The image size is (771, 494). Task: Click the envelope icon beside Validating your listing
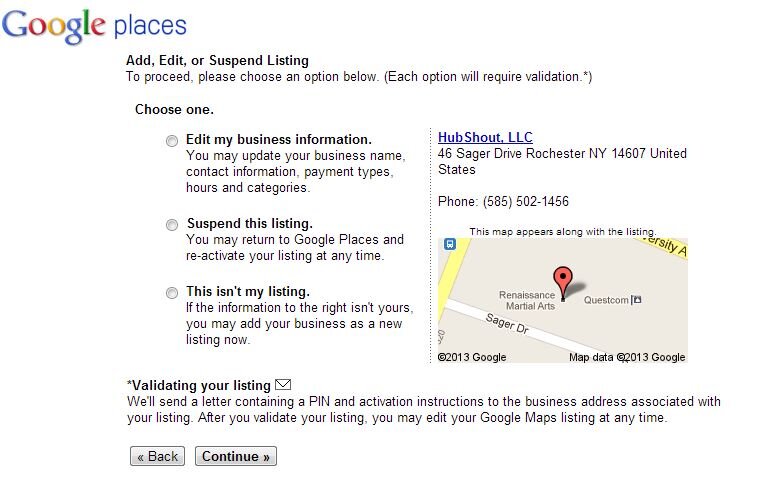(x=283, y=384)
